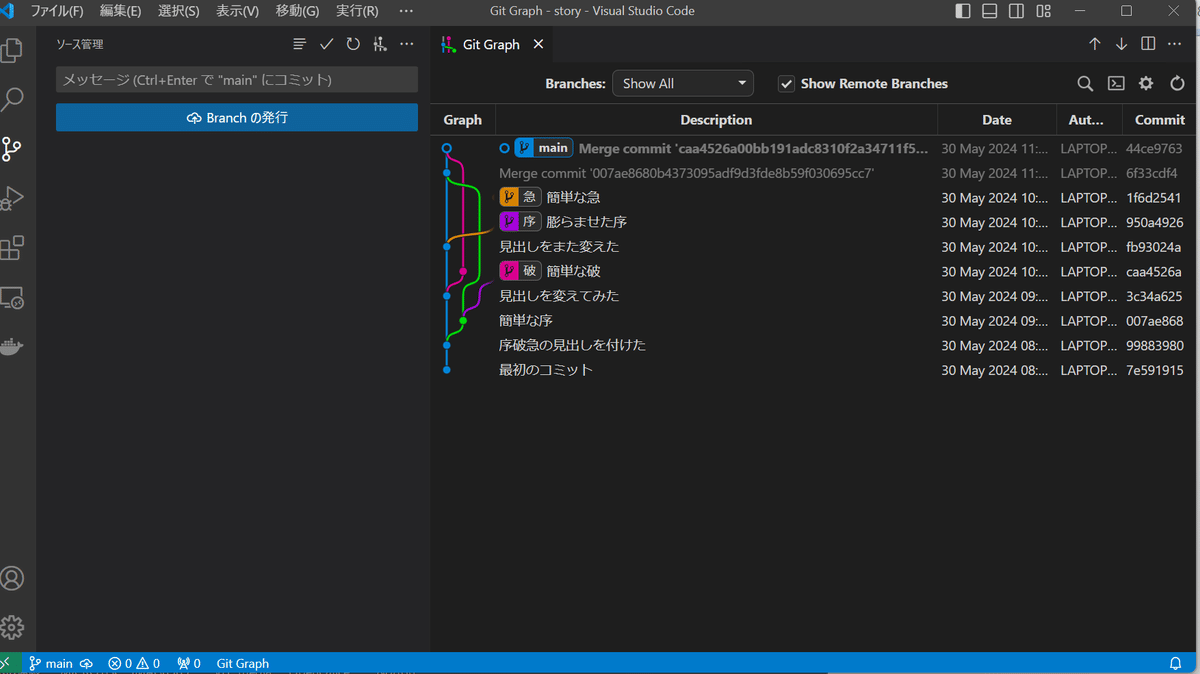
Task: Click the Date column header
Action: 997,120
